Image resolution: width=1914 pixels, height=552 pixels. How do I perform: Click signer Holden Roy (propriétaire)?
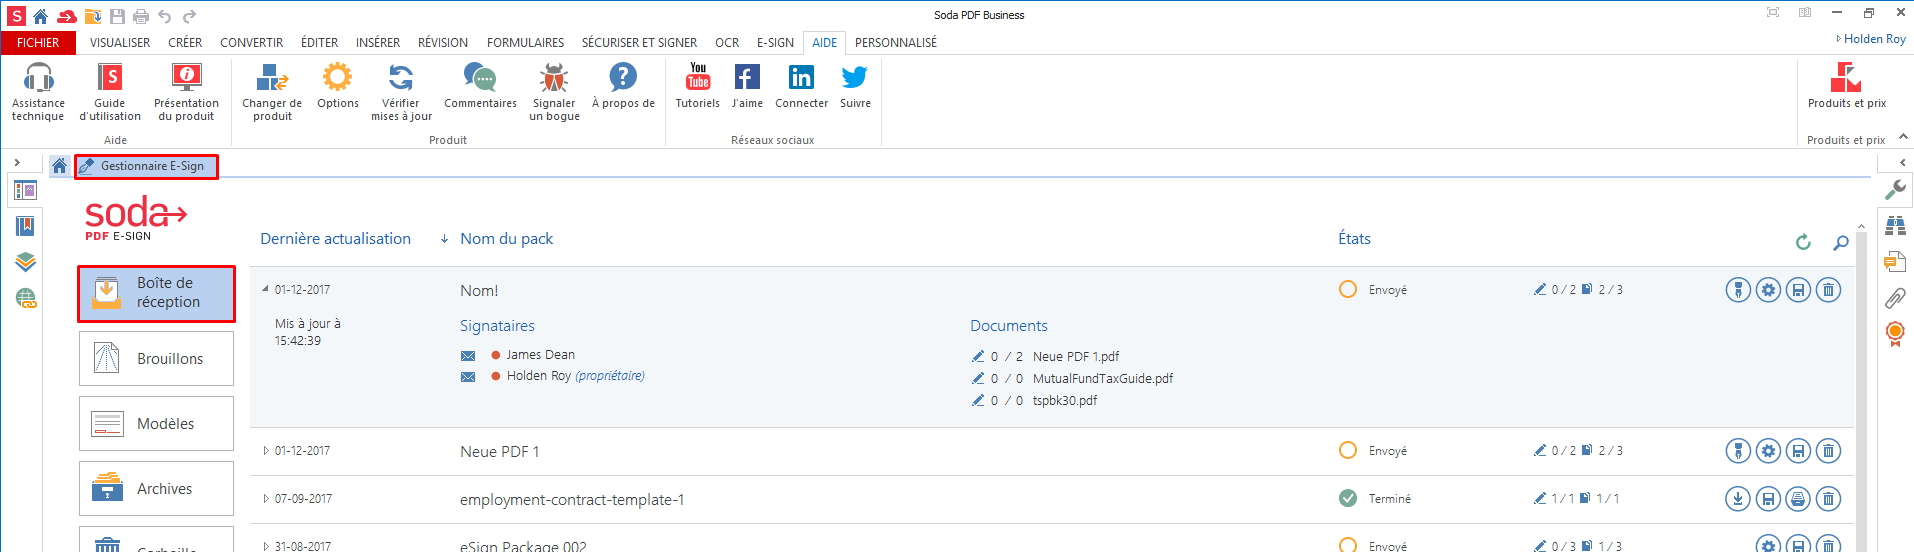coord(575,376)
